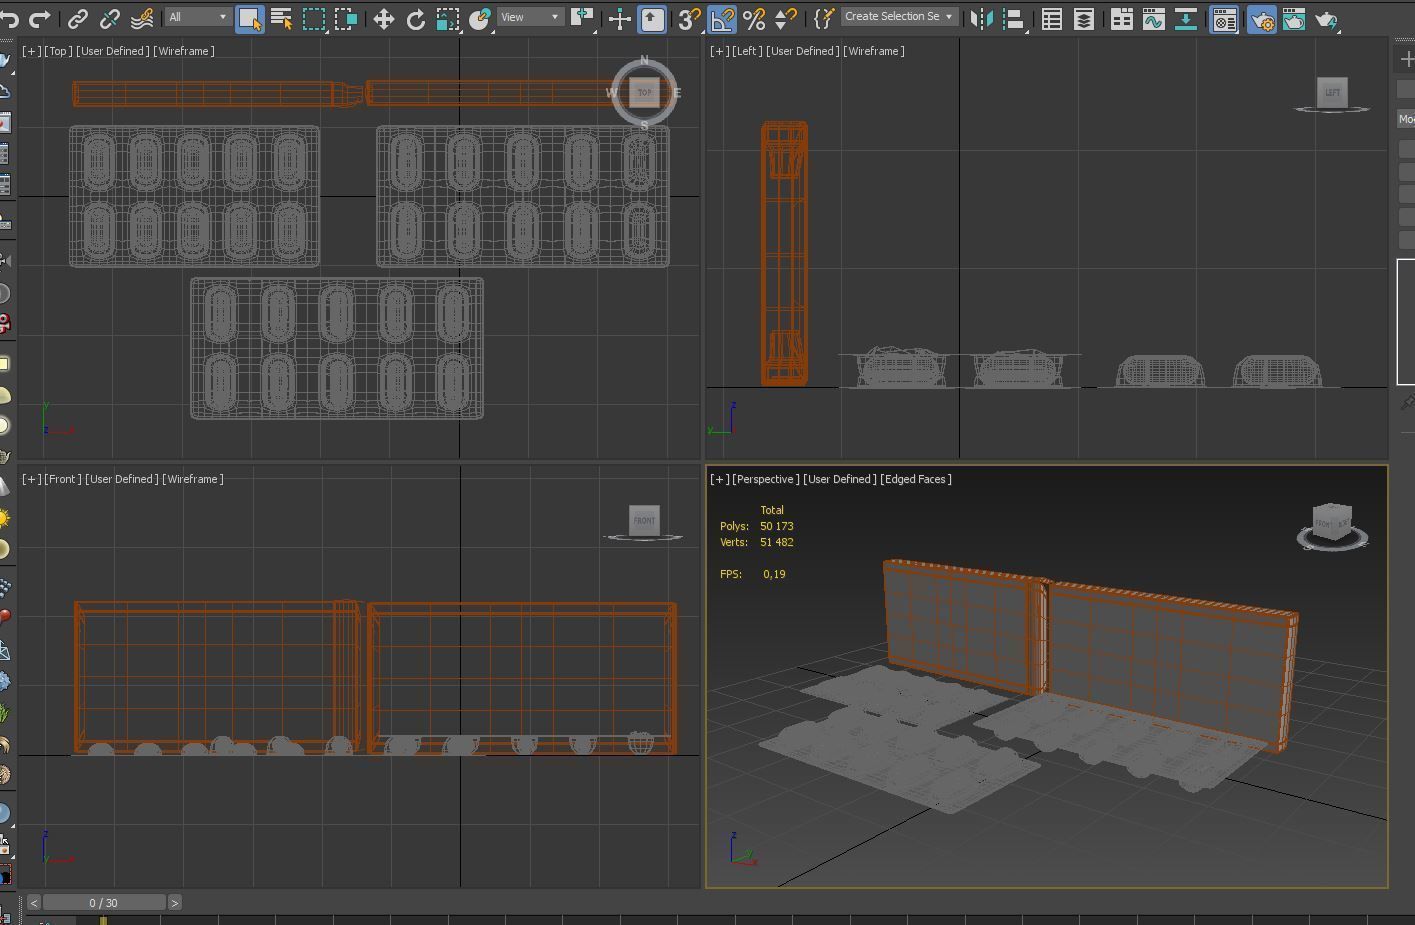Image resolution: width=1415 pixels, height=925 pixels.
Task: Click the TOP face of the ViewCube
Action: click(645, 92)
